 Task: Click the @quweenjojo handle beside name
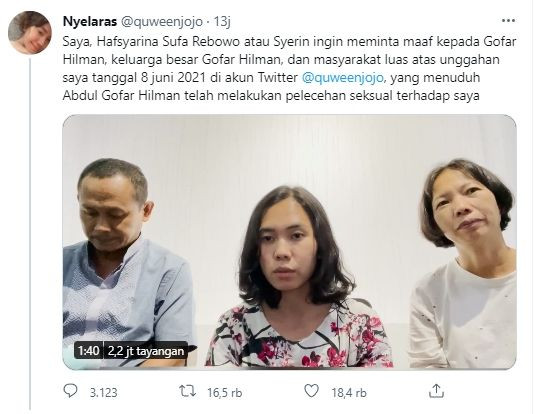(x=162, y=22)
